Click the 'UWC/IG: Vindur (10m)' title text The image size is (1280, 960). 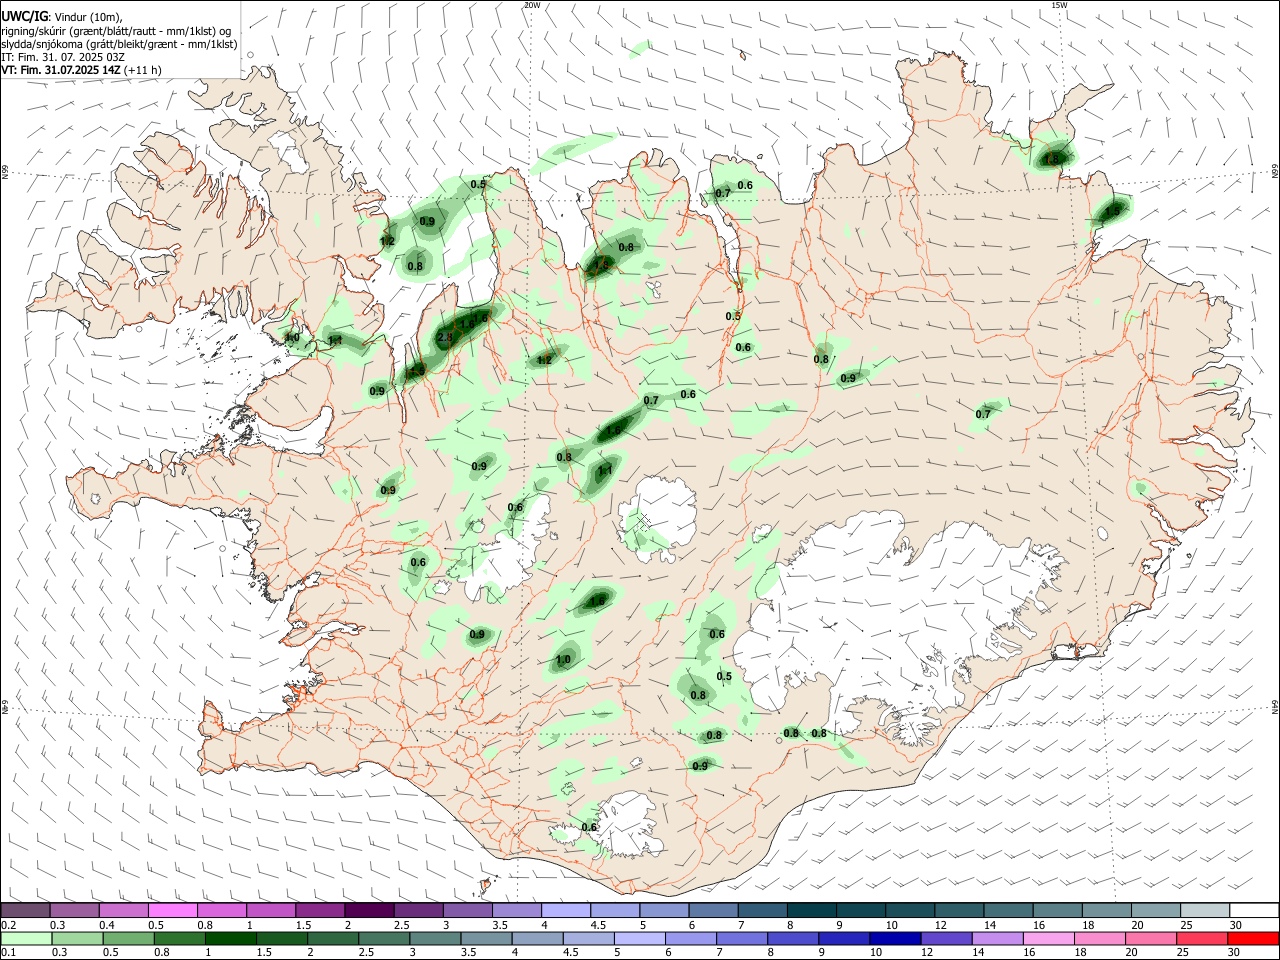point(62,17)
